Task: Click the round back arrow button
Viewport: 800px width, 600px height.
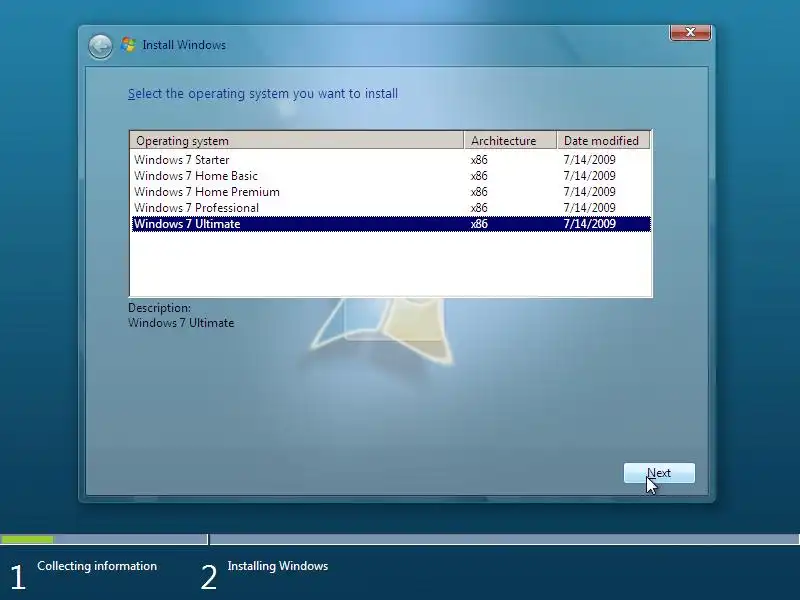Action: [100, 47]
